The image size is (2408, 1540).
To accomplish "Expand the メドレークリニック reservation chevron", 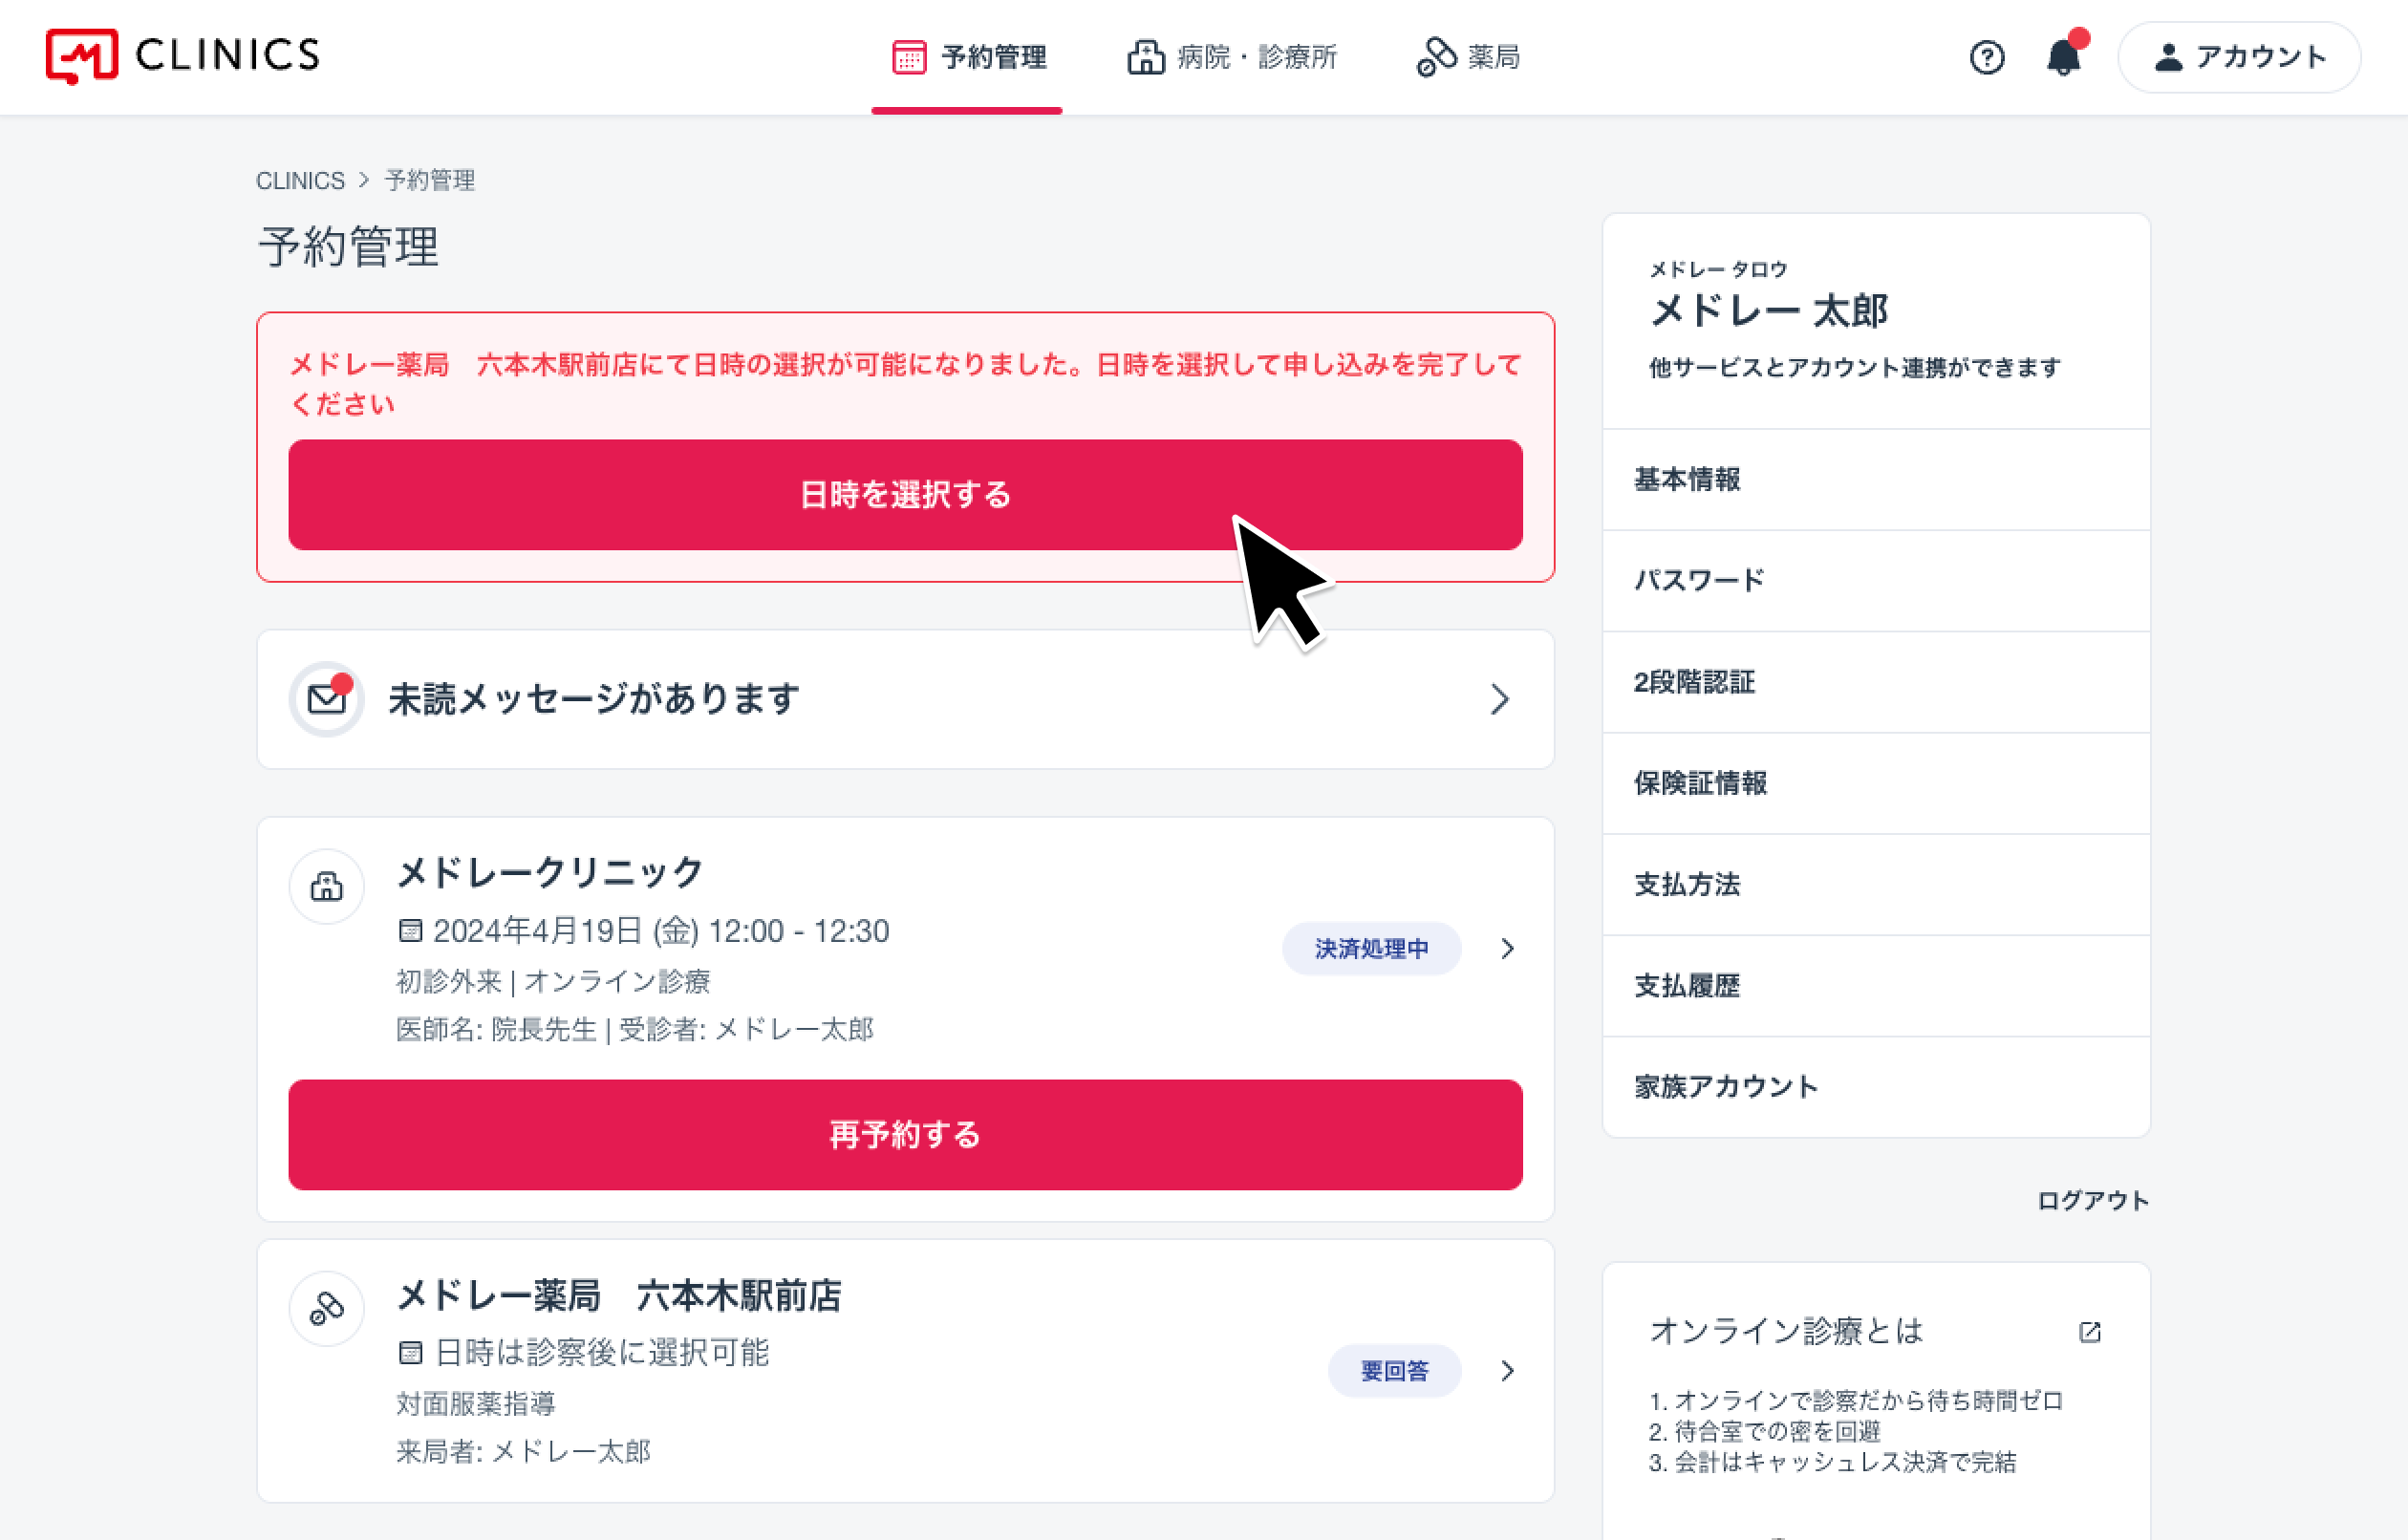I will click(1508, 948).
